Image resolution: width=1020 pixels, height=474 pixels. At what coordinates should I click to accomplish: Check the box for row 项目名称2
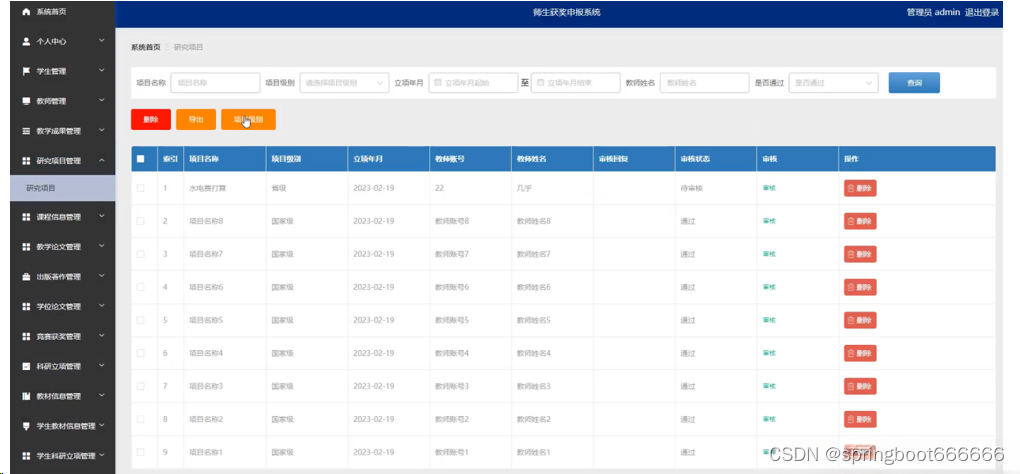click(x=141, y=419)
